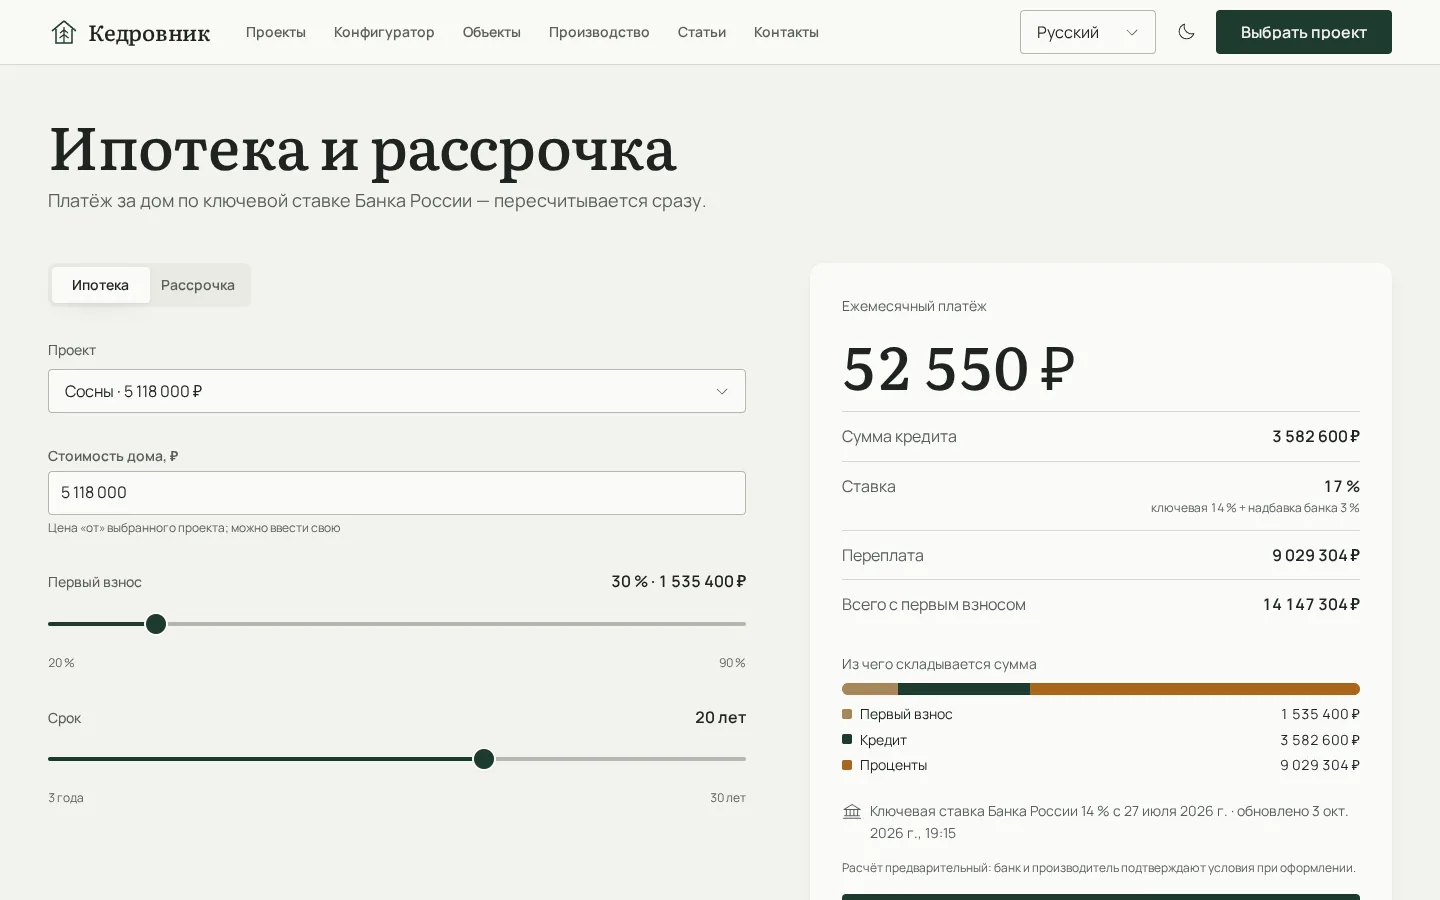Viewport: 1440px width, 900px height.
Task: Click the legend row Проценты
Action: pos(1101,765)
